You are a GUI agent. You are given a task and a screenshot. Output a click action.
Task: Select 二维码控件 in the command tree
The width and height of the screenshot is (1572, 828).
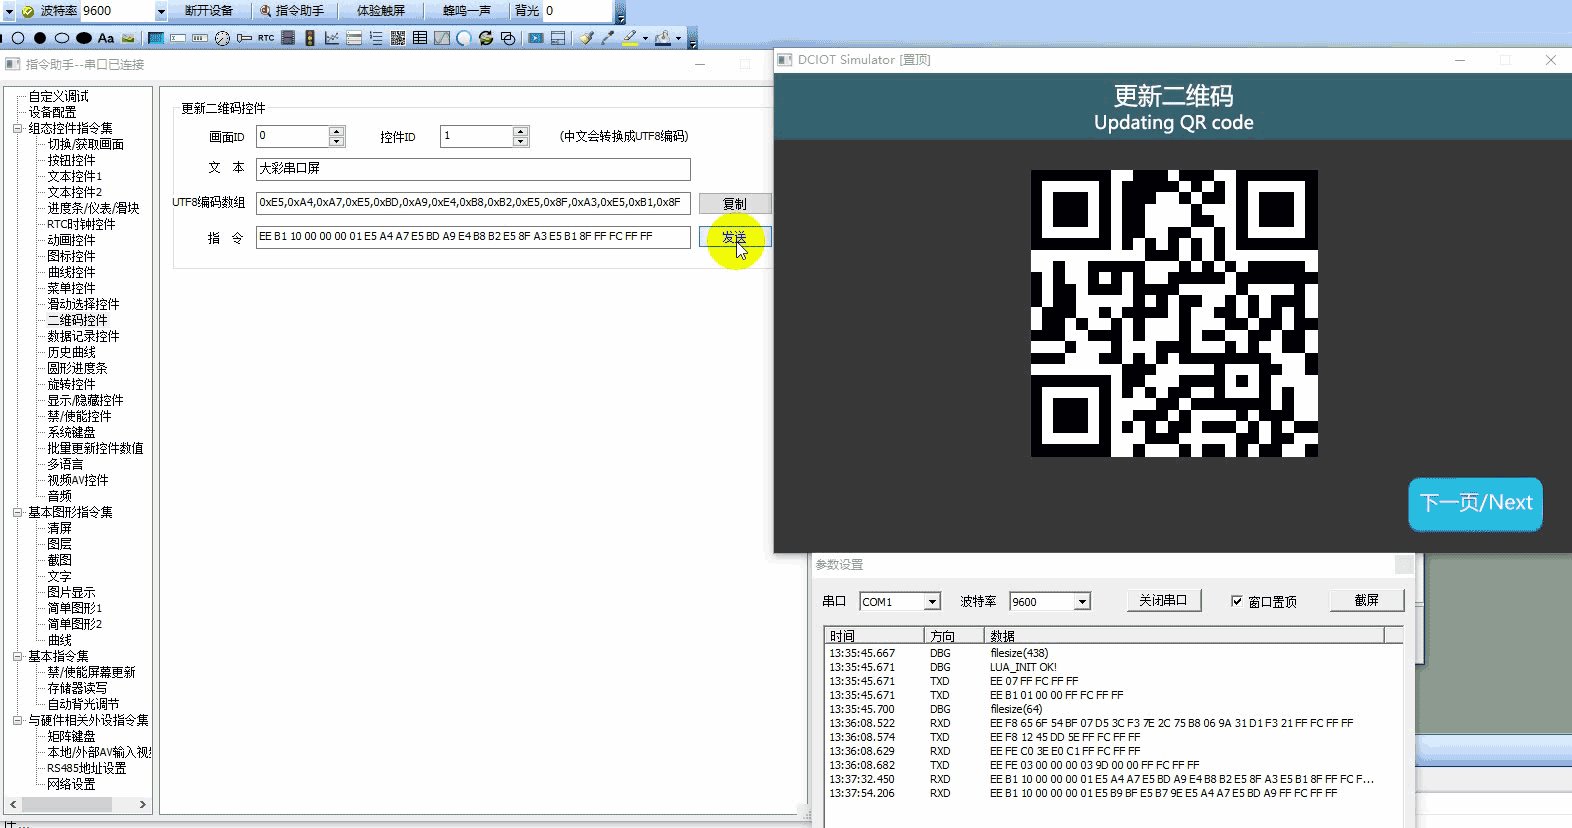tap(77, 320)
